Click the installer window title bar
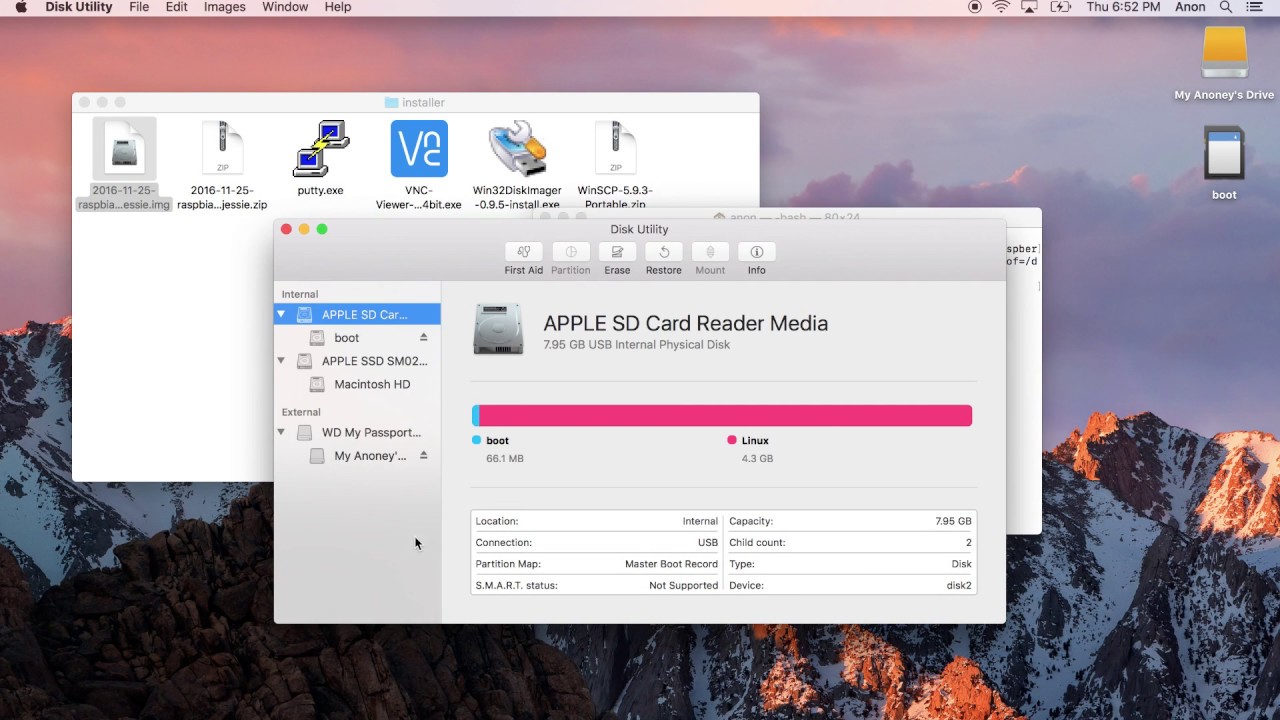Image resolution: width=1280 pixels, height=720 pixels. point(415,102)
